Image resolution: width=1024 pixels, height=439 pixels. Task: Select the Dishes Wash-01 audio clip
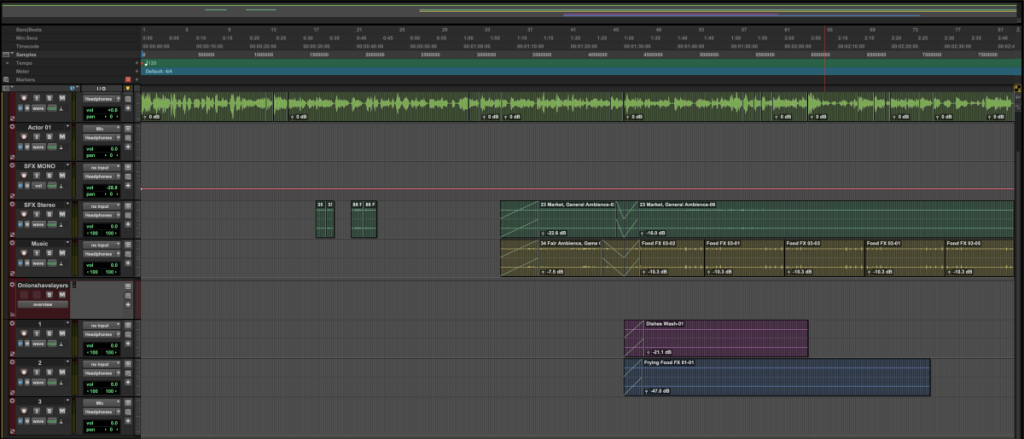[x=715, y=338]
